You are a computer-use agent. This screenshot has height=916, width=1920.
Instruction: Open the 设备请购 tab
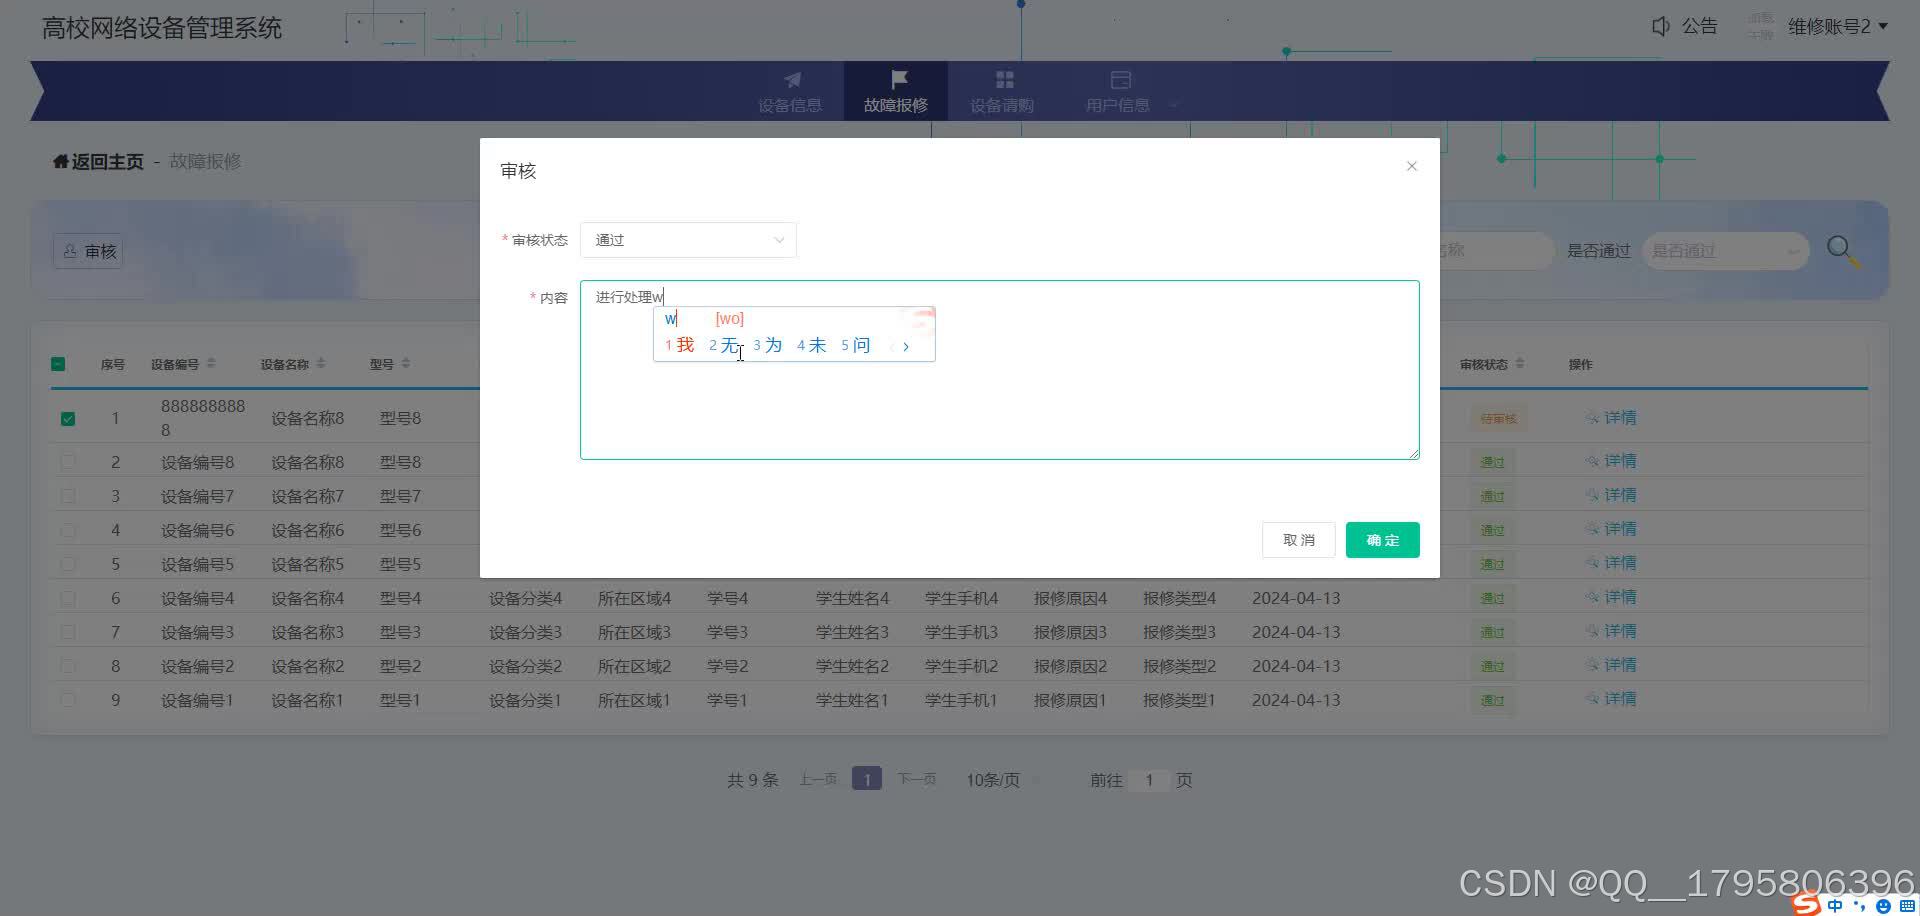coord(1002,91)
